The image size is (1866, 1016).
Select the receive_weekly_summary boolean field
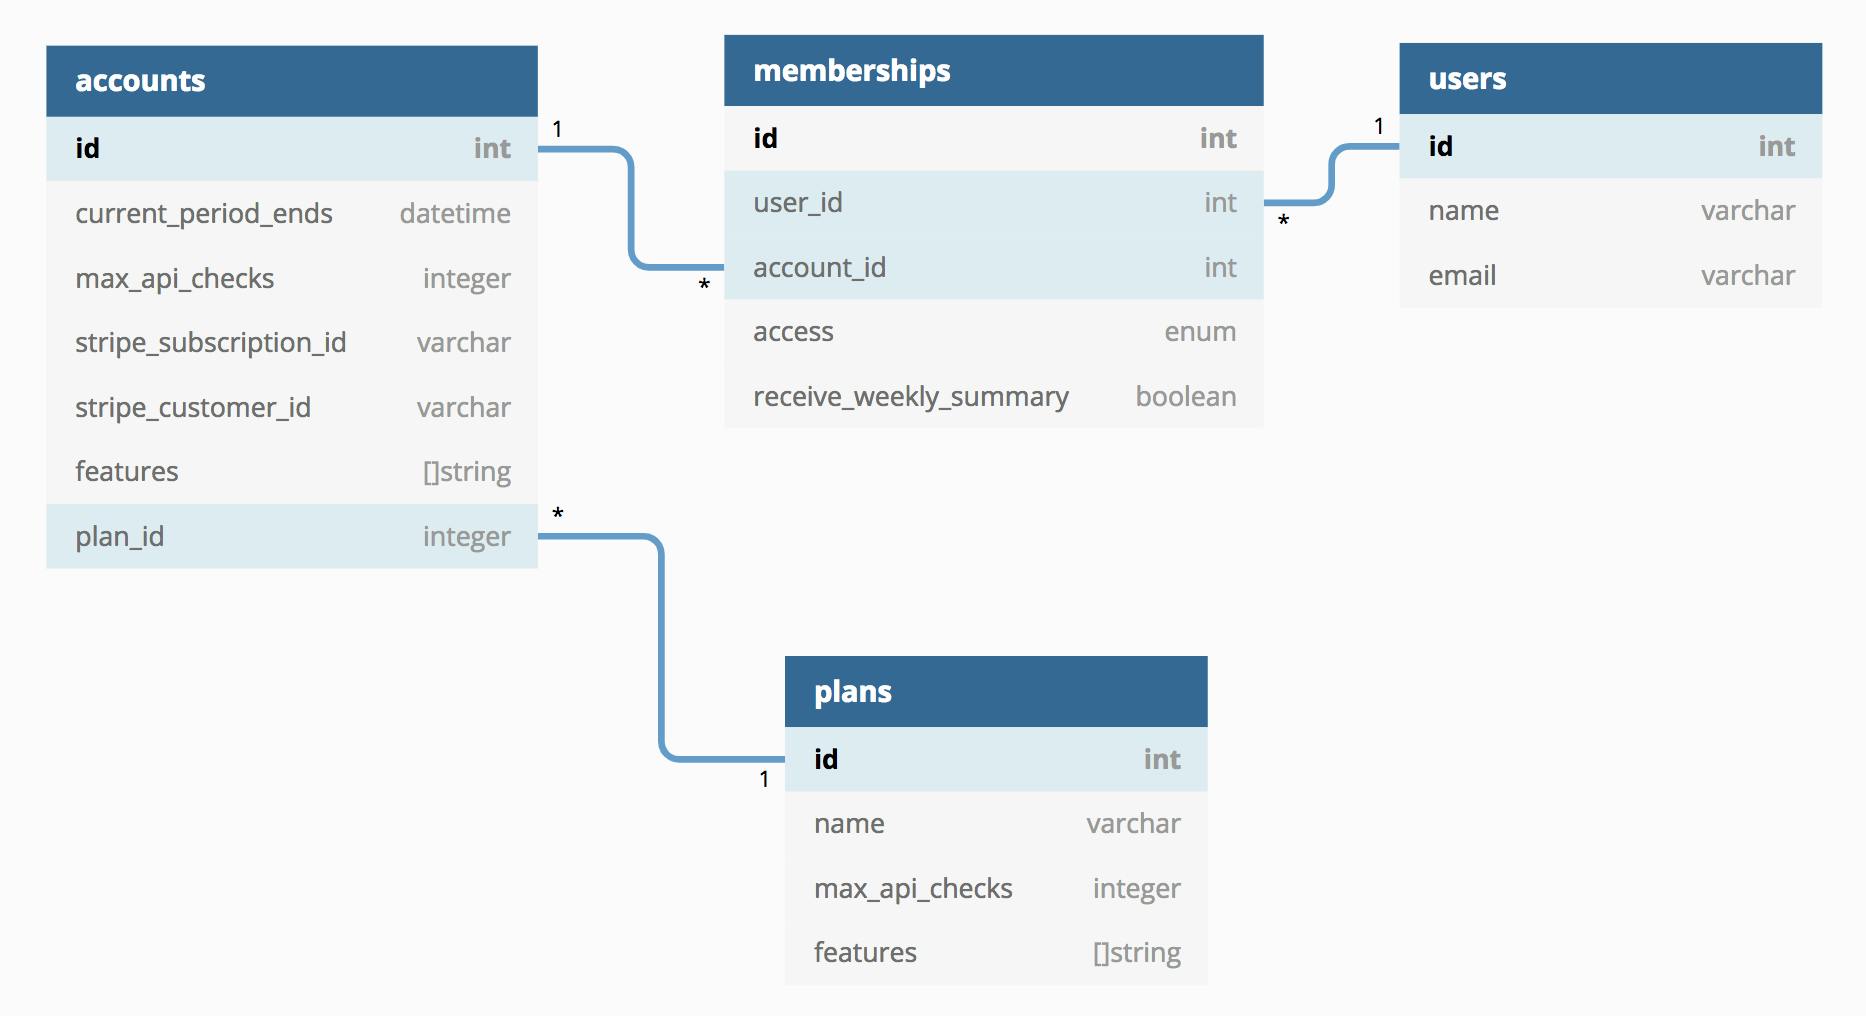click(994, 397)
